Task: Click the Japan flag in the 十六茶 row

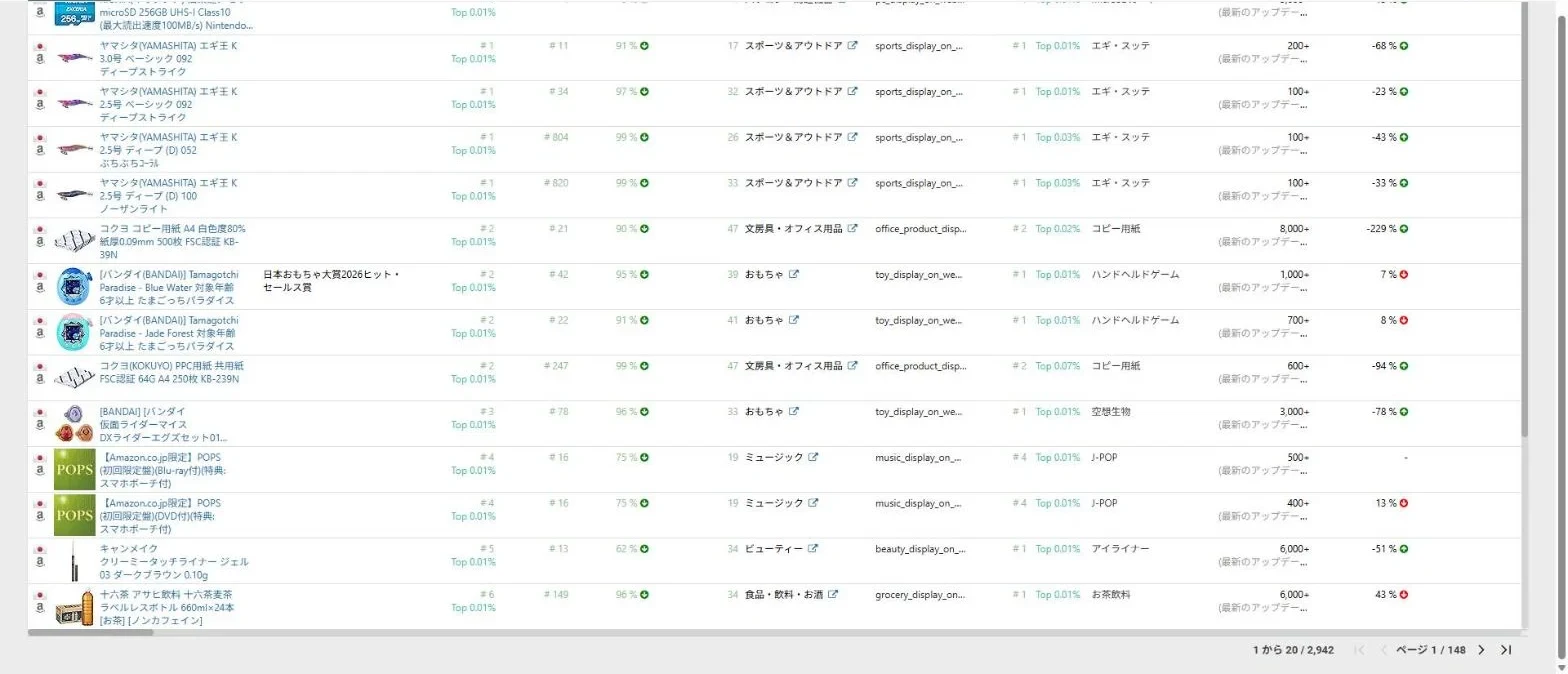Action: [x=41, y=595]
